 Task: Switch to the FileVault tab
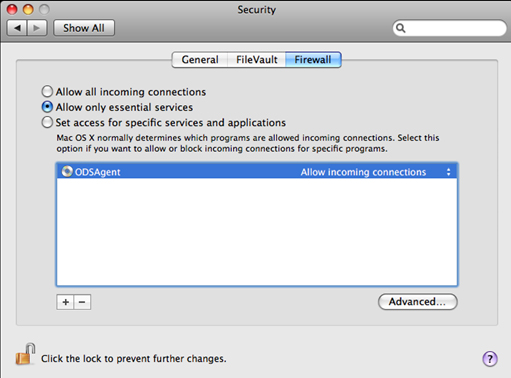point(256,60)
